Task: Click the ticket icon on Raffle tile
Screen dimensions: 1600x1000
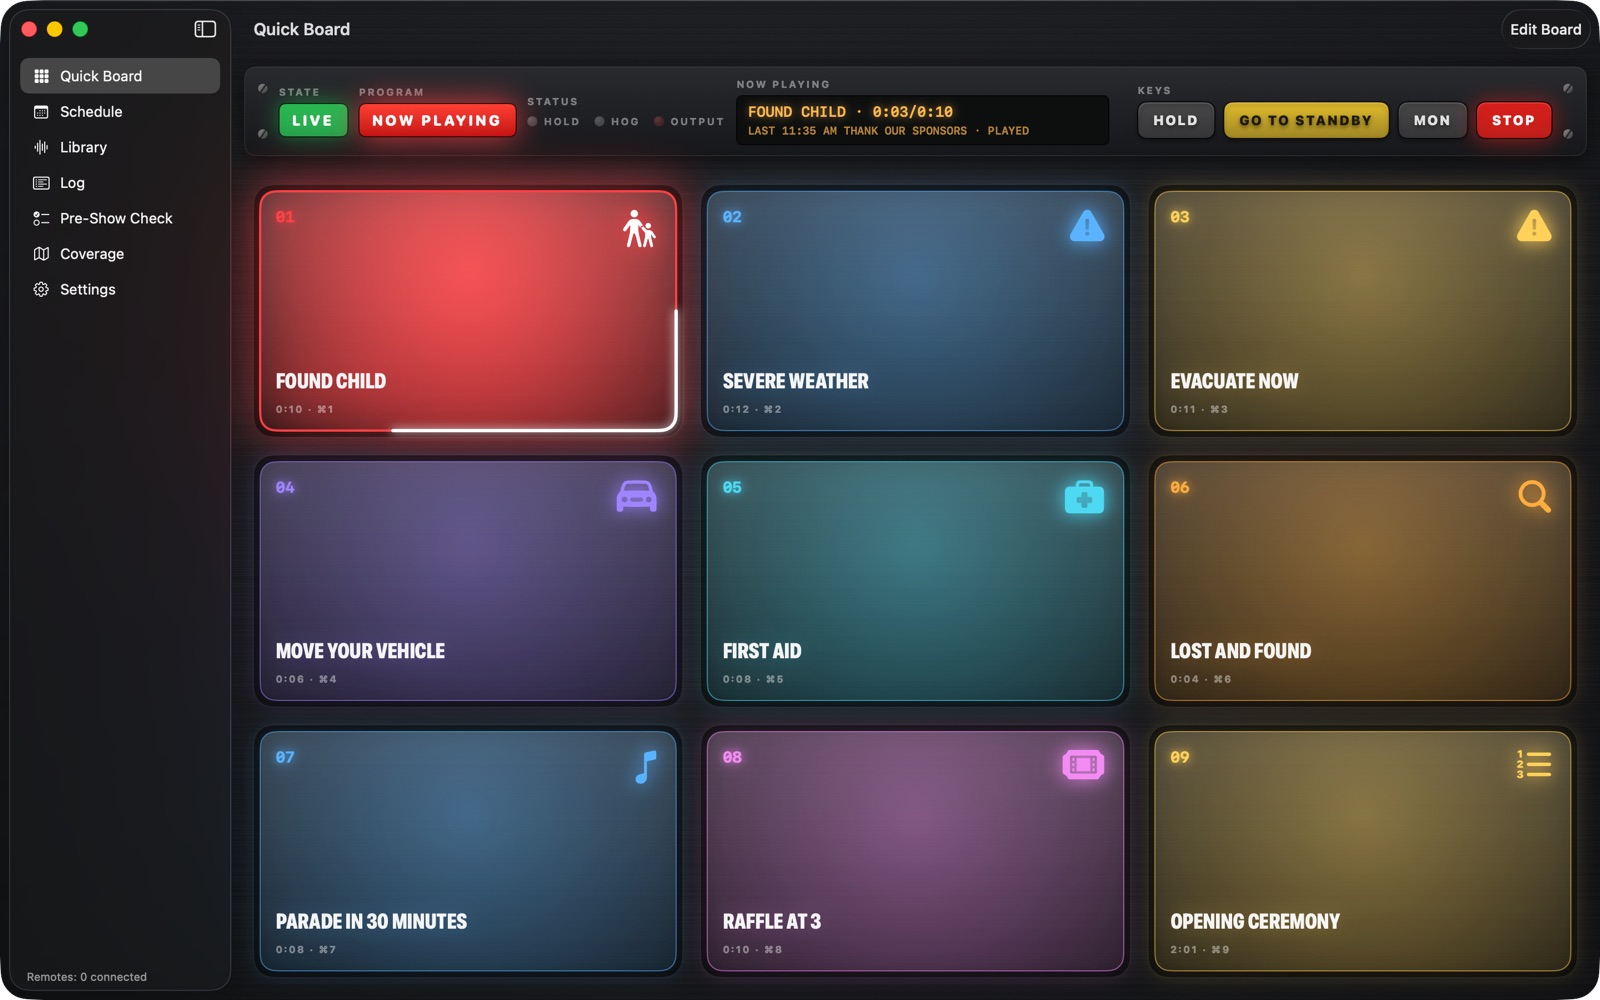Action: (1083, 765)
